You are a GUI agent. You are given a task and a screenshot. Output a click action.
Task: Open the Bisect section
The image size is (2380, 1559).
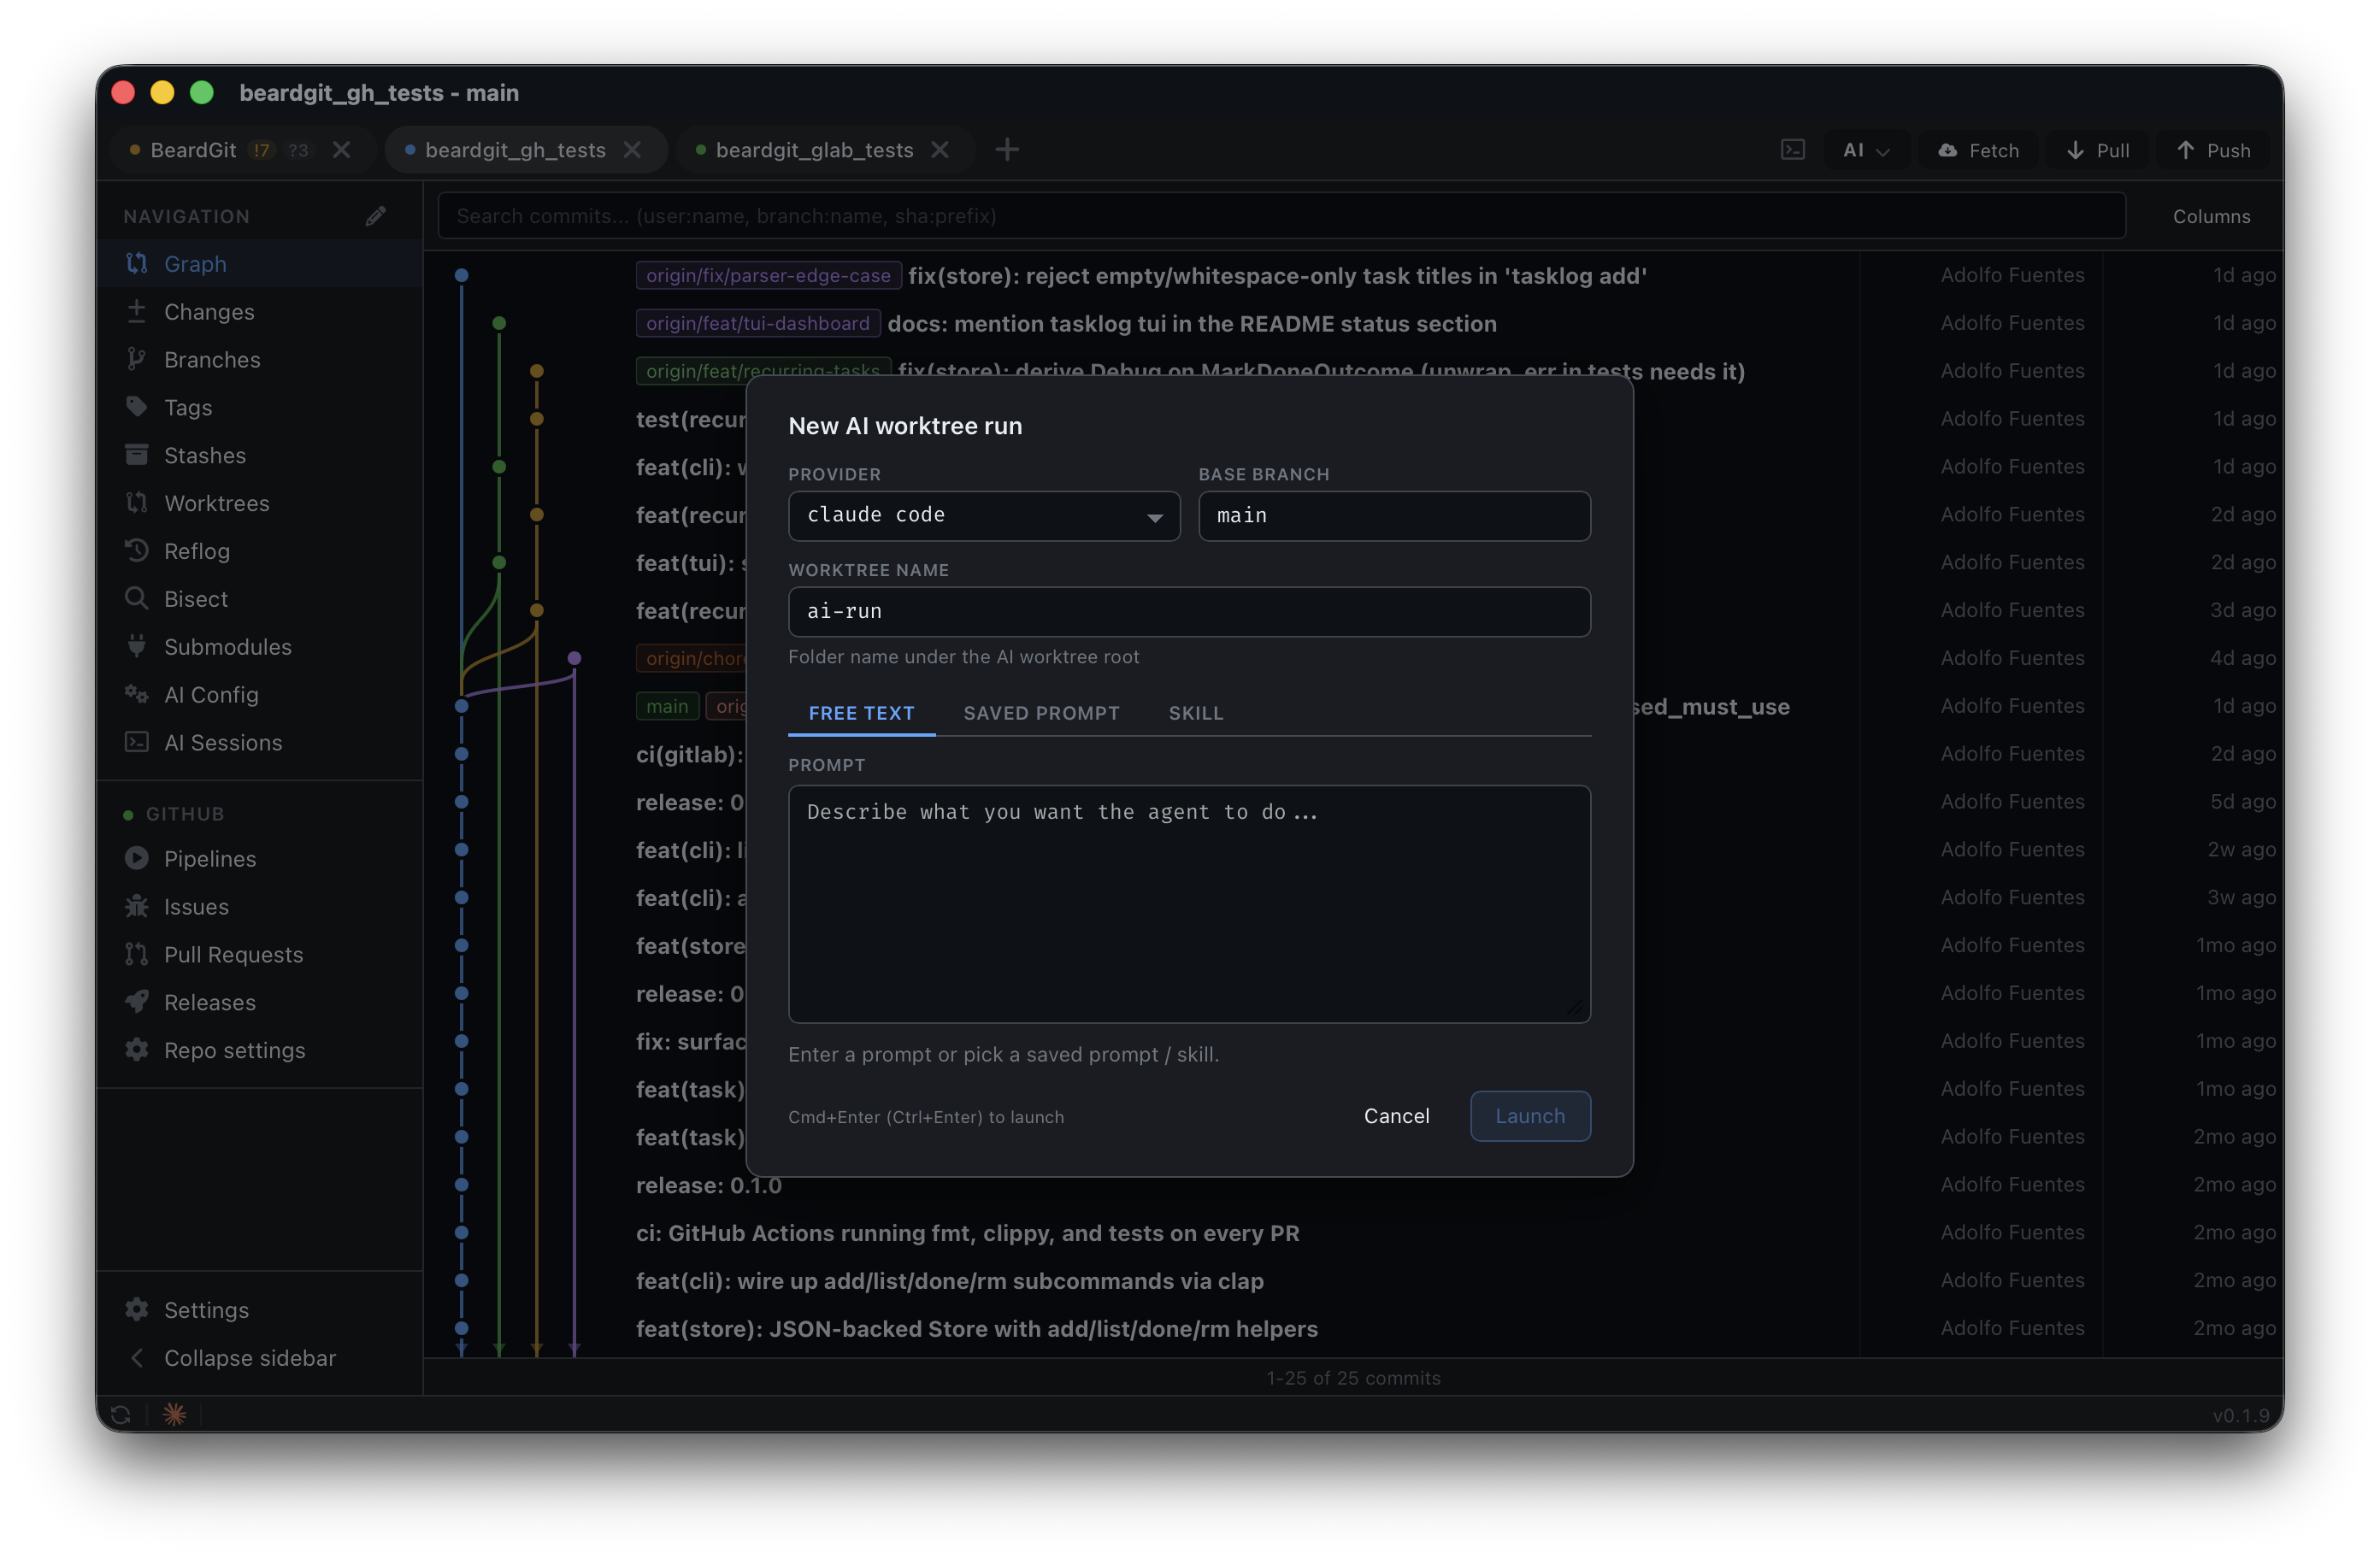click(259, 599)
